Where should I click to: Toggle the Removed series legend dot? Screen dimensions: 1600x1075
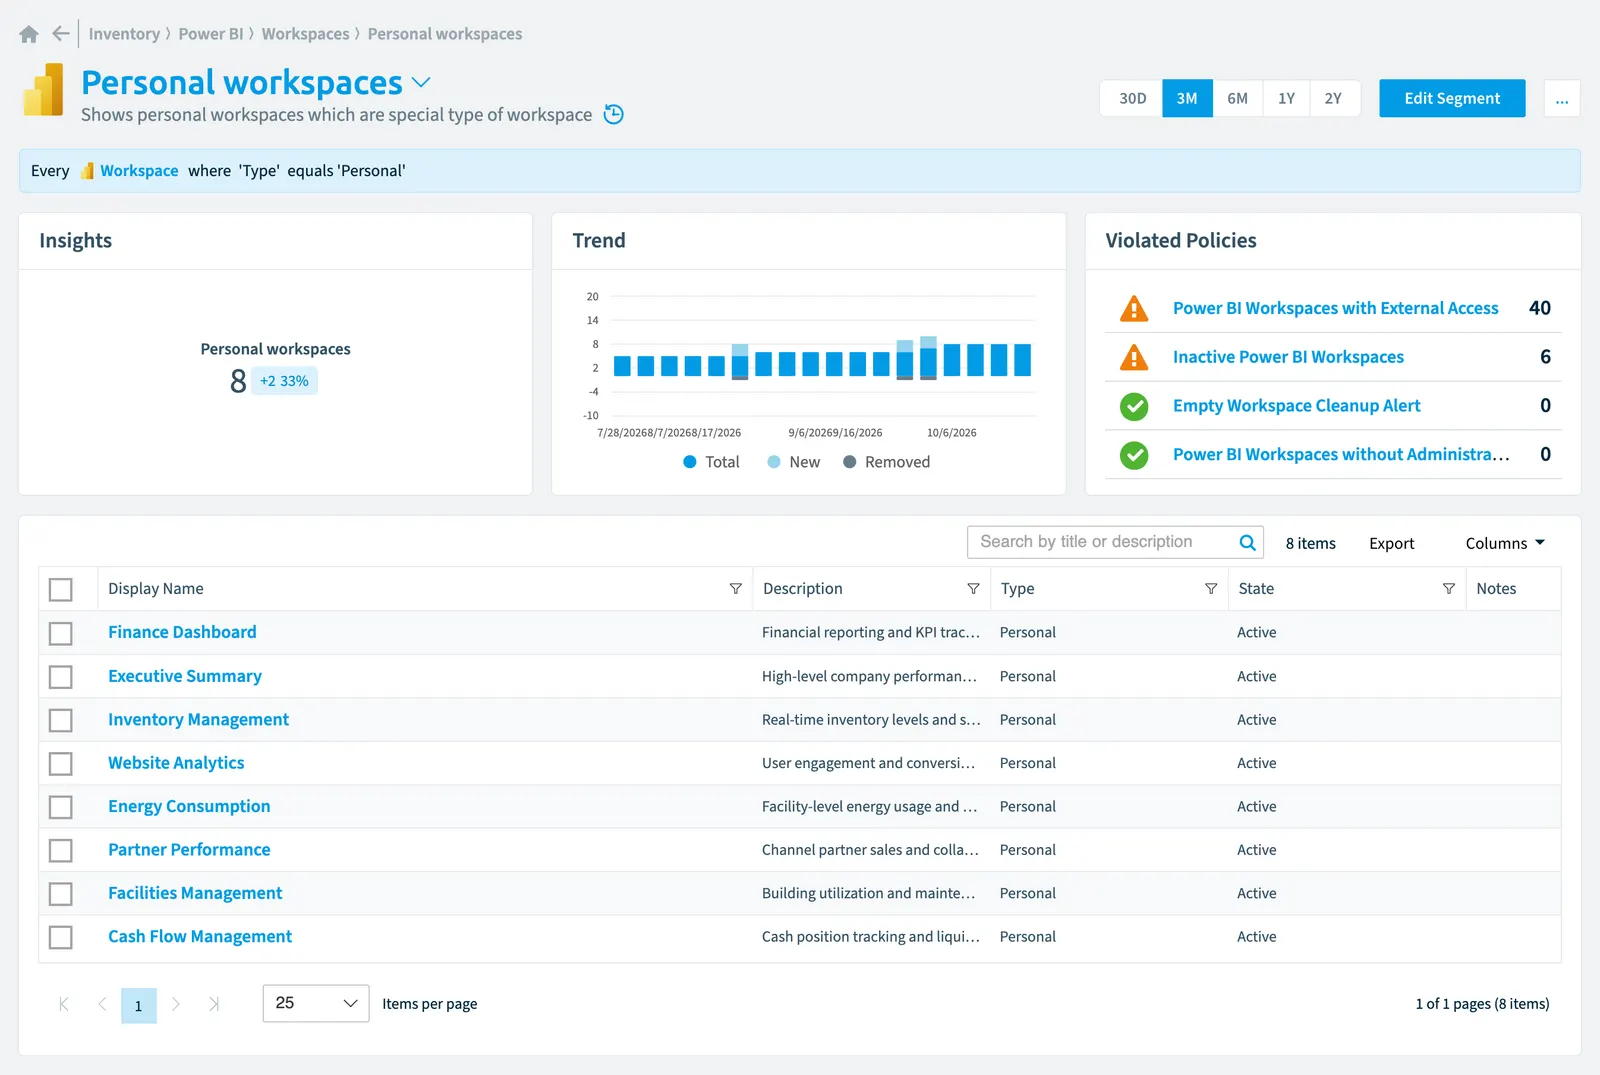(849, 462)
